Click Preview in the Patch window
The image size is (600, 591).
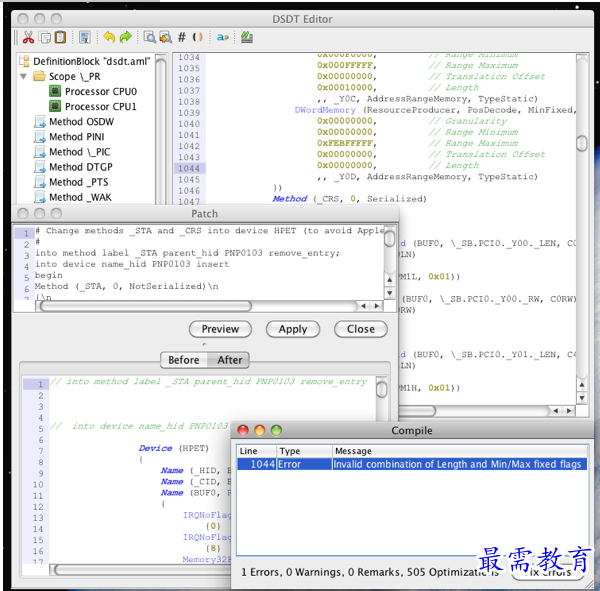220,329
